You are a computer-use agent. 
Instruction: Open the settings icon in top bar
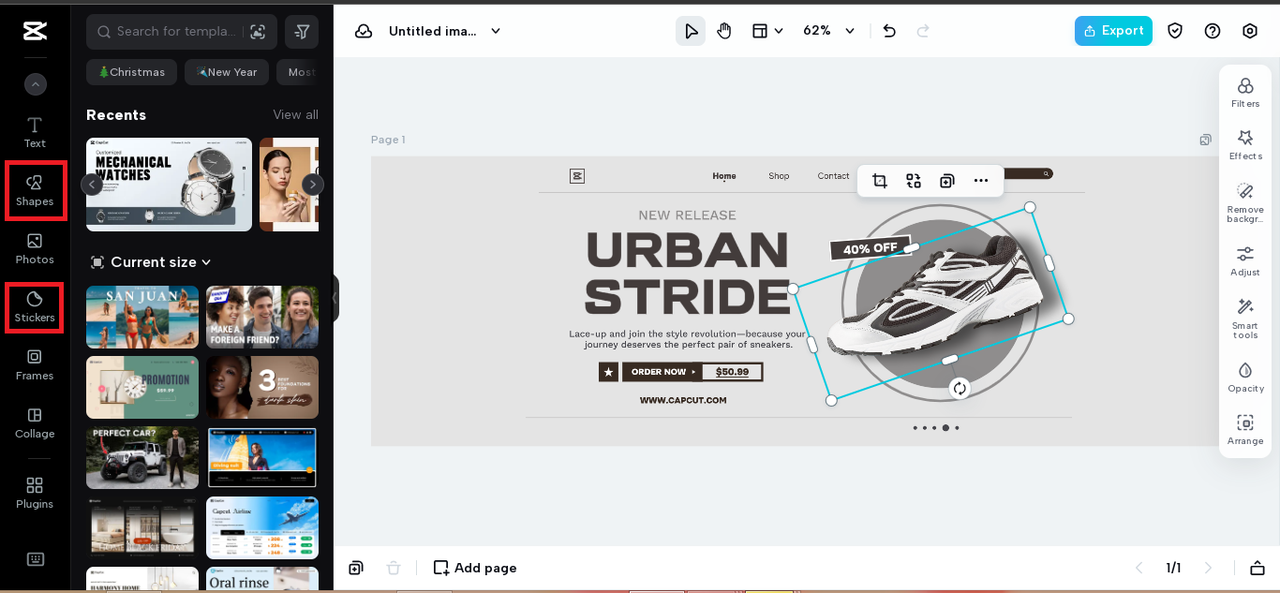coord(1250,31)
